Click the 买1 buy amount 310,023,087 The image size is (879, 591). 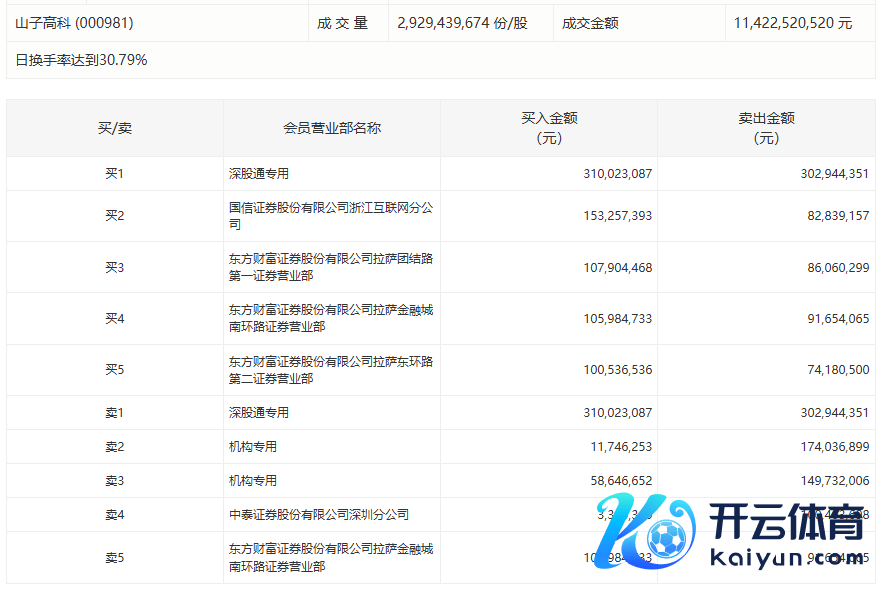(x=617, y=174)
